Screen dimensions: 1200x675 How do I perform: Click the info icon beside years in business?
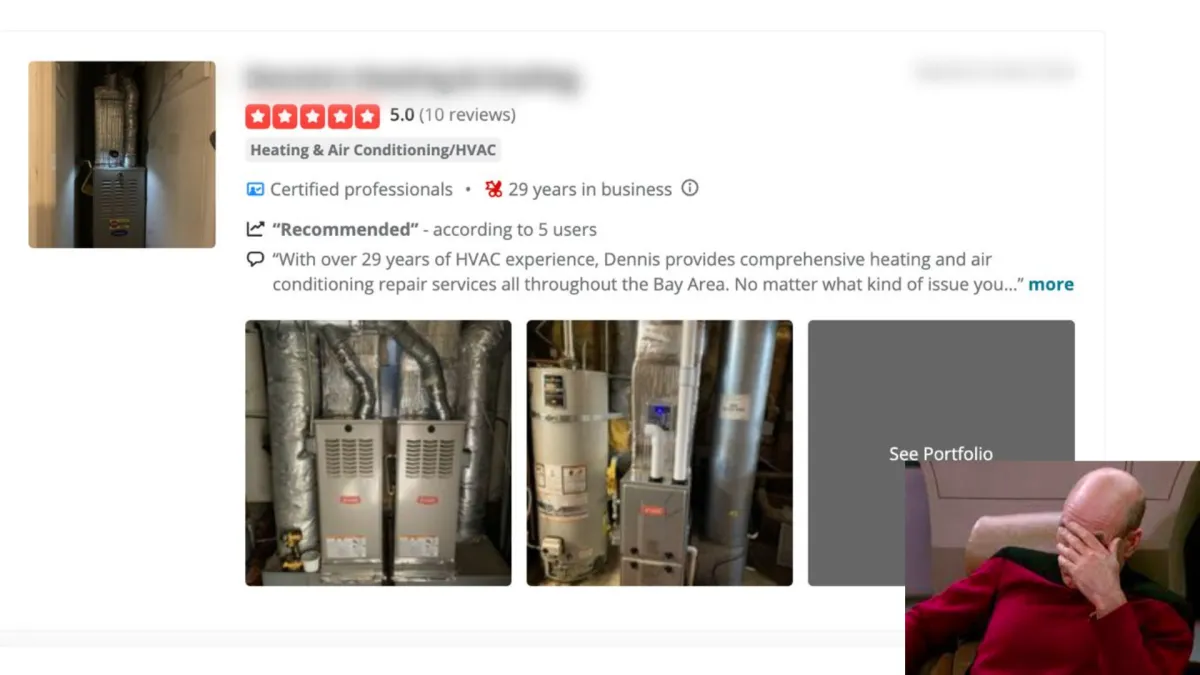point(690,188)
